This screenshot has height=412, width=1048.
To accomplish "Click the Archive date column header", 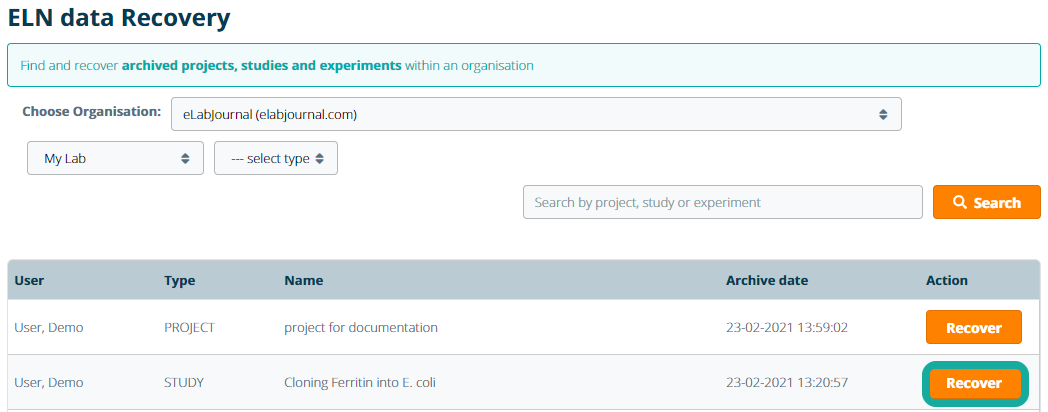I will (767, 281).
